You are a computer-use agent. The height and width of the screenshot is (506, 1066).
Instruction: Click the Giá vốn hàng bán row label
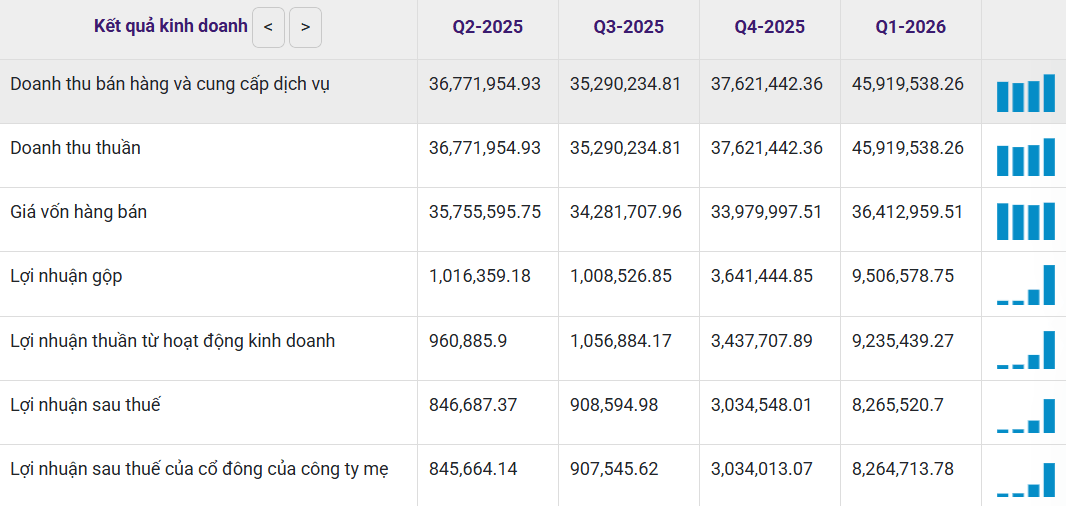point(78,212)
